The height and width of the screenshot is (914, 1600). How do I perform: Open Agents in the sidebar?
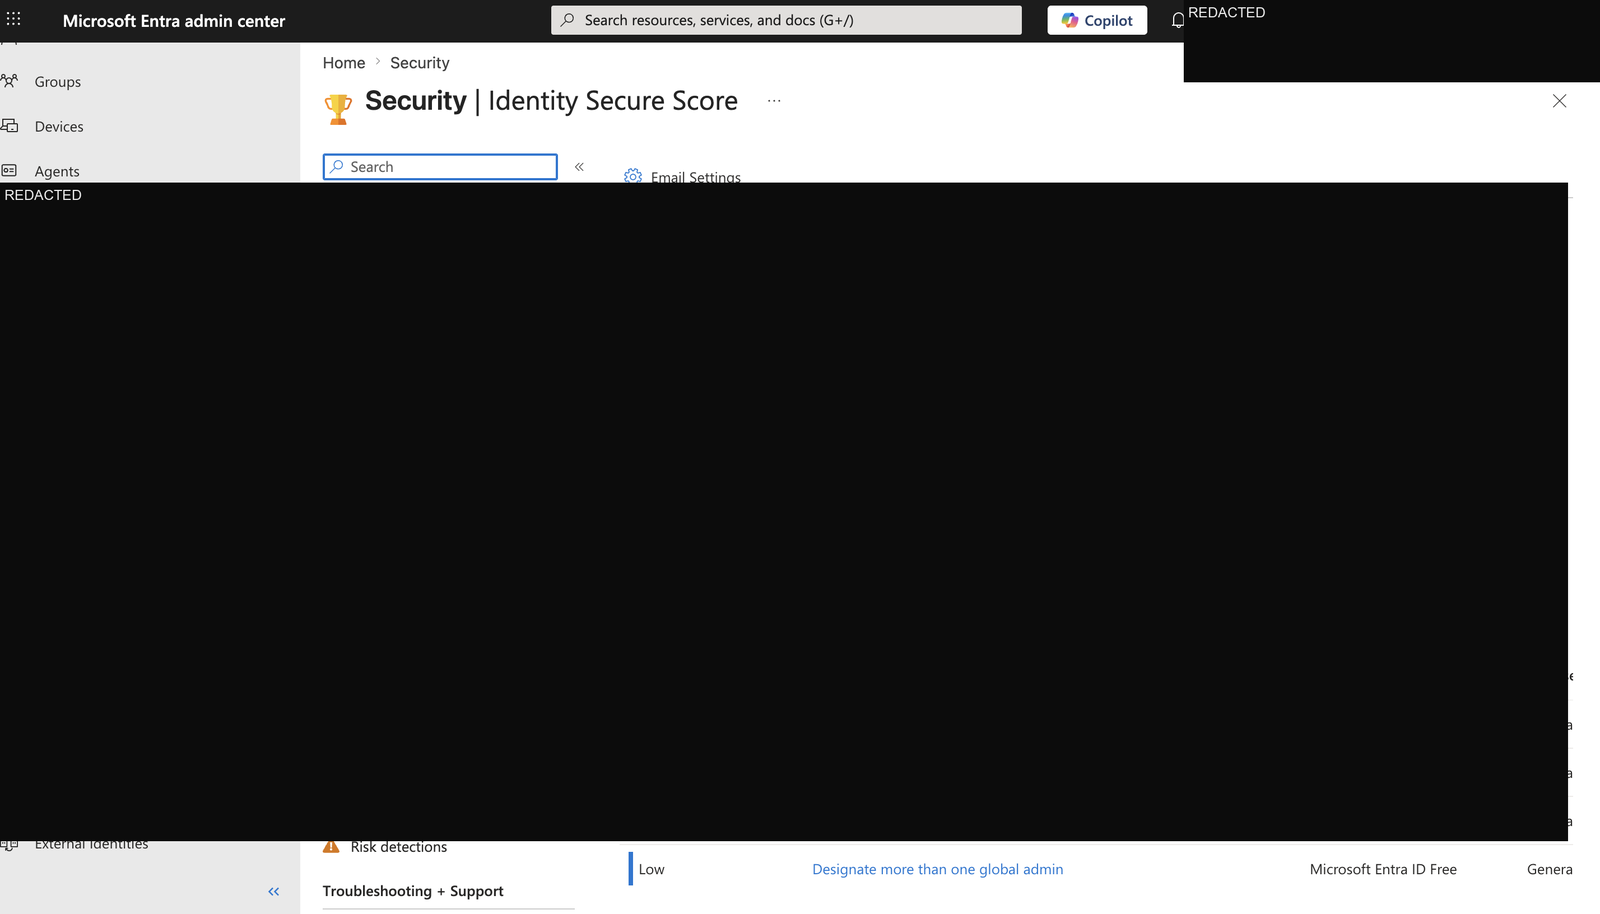coord(57,172)
